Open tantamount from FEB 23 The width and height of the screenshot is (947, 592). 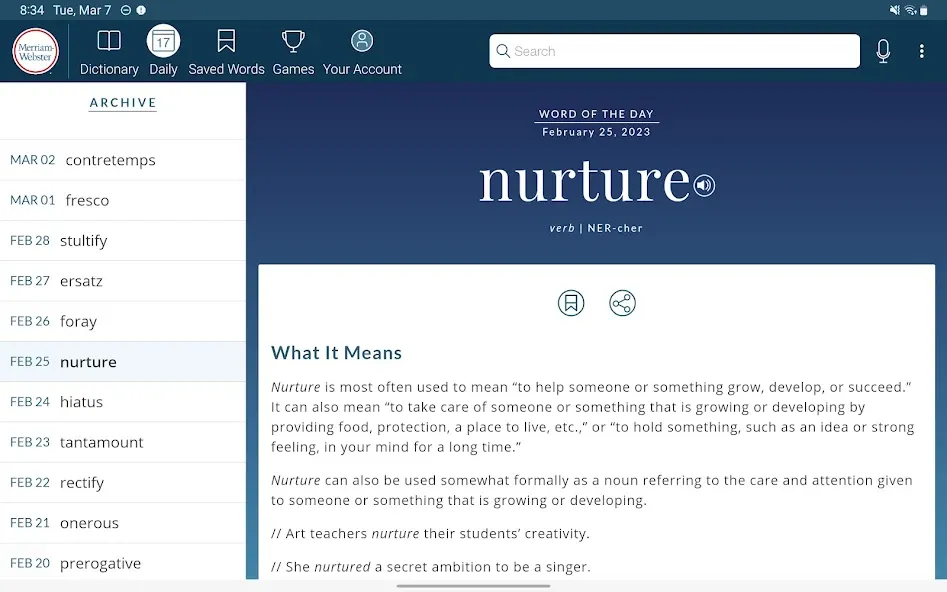click(x=123, y=442)
